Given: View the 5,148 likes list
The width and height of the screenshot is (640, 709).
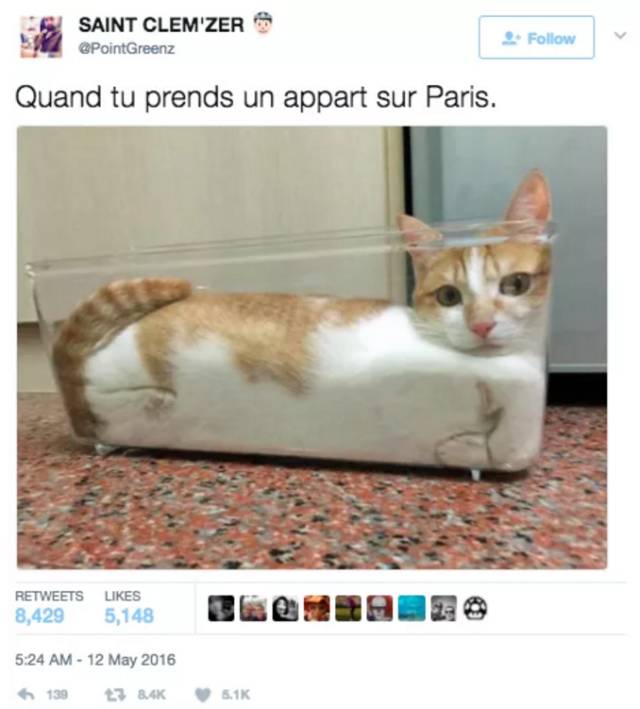Looking at the screenshot, I should [129, 616].
